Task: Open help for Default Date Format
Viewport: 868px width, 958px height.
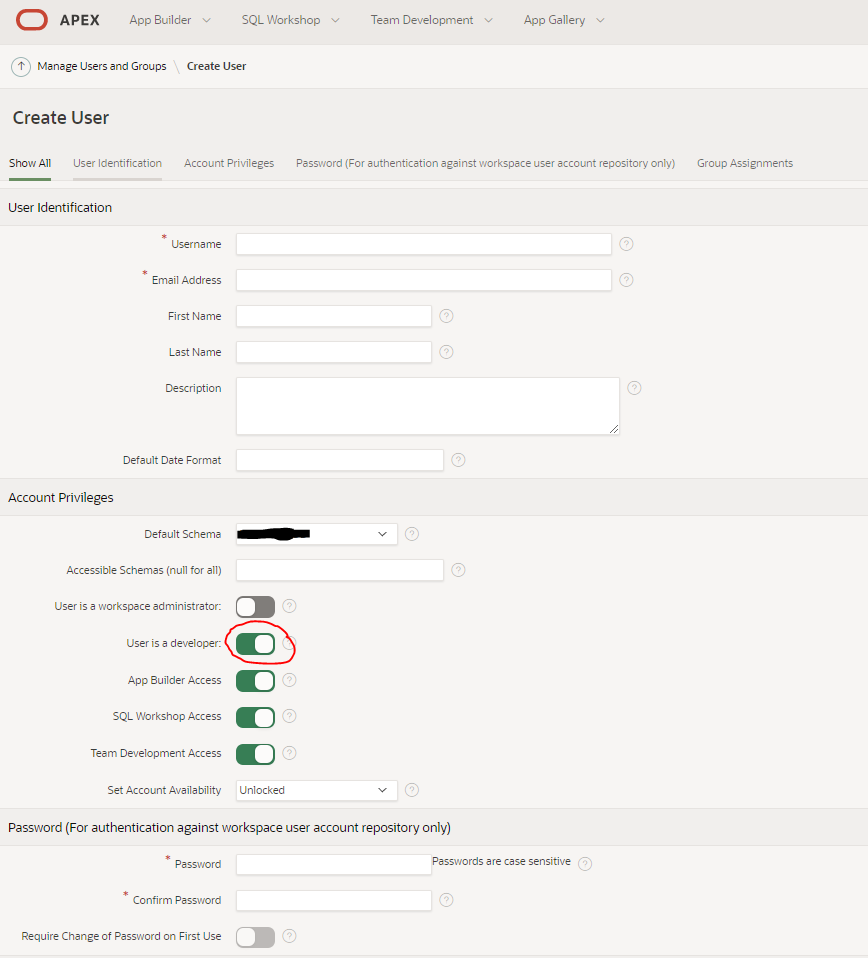Action: point(458,460)
